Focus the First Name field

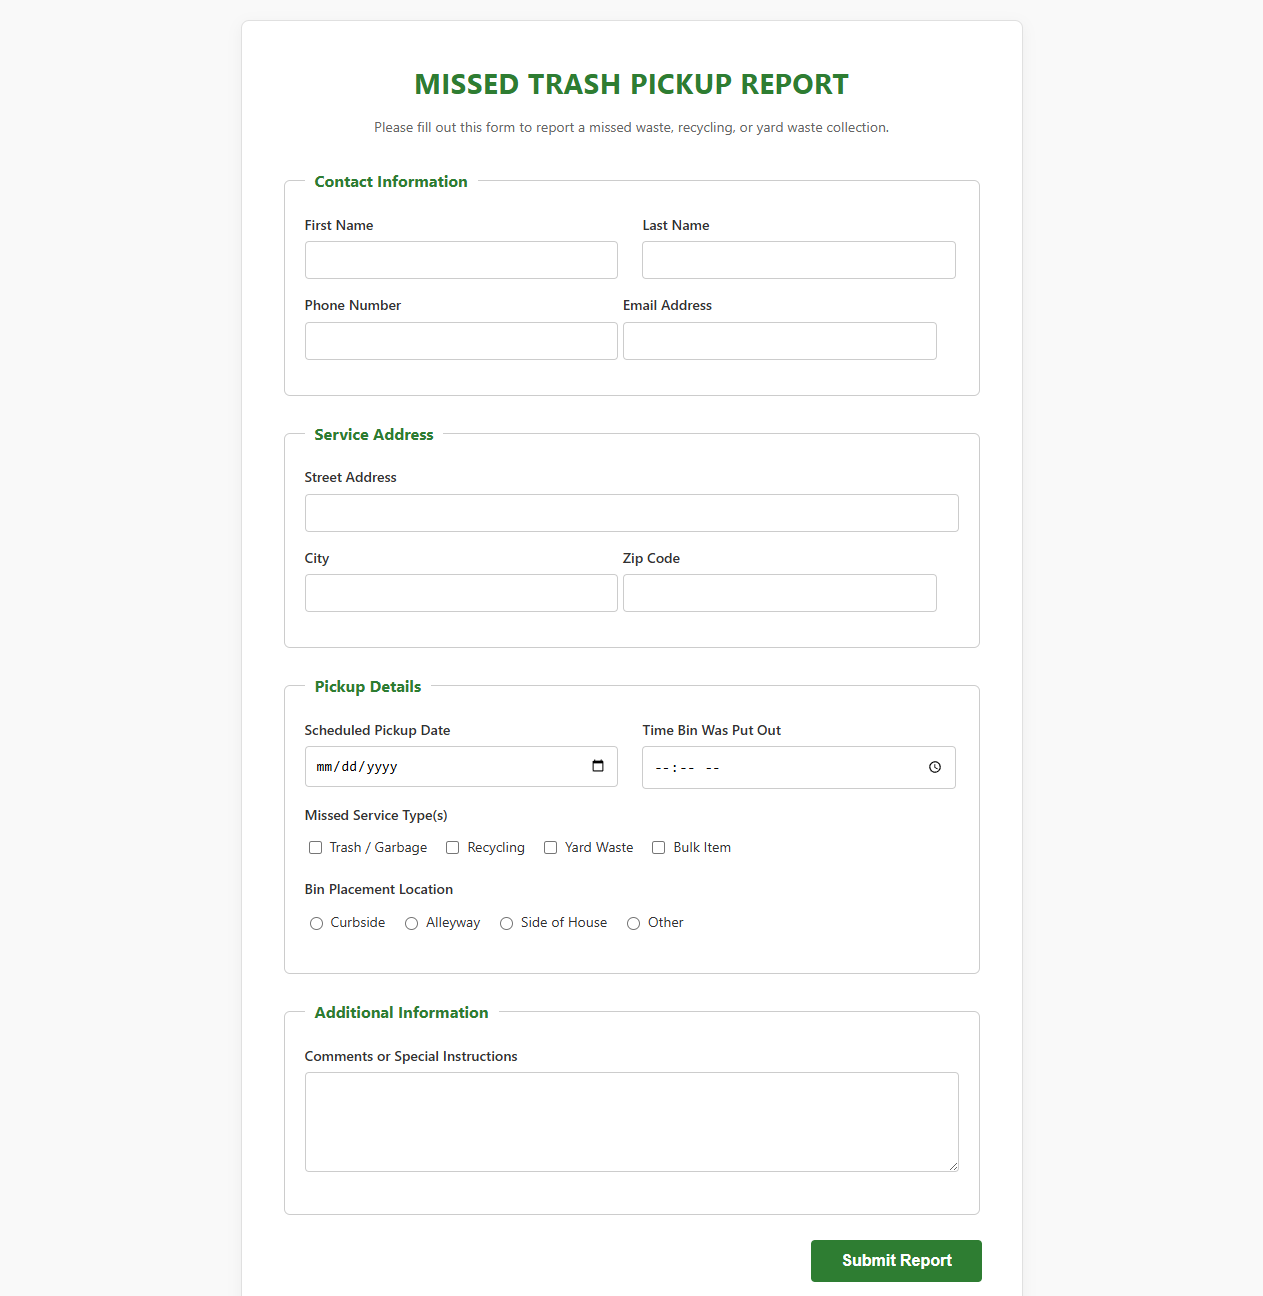point(461,260)
